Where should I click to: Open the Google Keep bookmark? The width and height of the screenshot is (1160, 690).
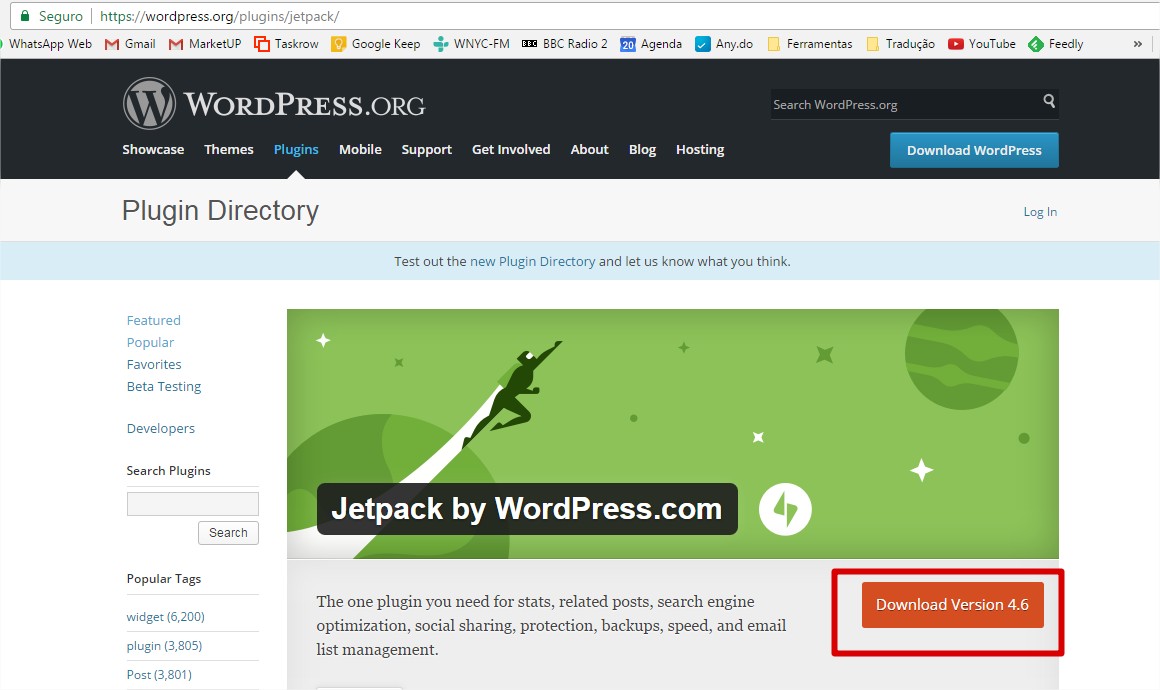376,44
